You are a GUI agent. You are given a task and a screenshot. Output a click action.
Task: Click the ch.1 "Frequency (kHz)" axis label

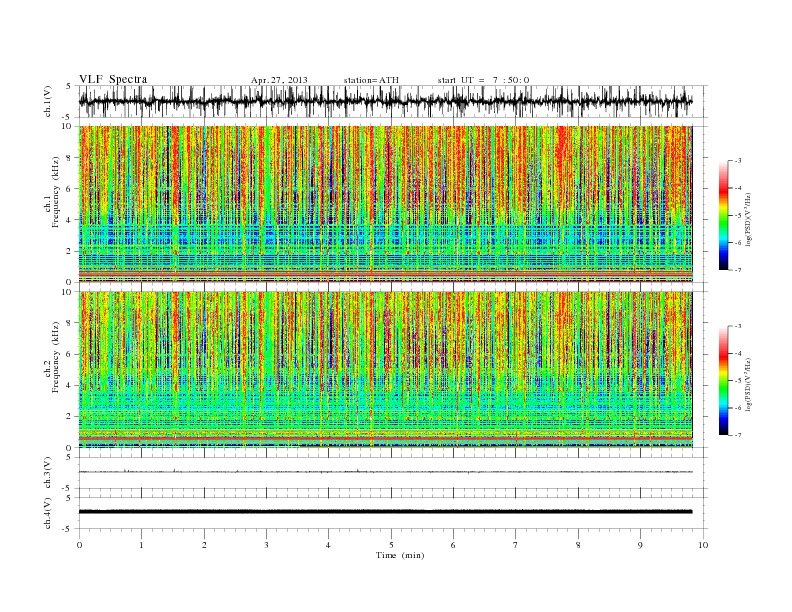tap(56, 192)
